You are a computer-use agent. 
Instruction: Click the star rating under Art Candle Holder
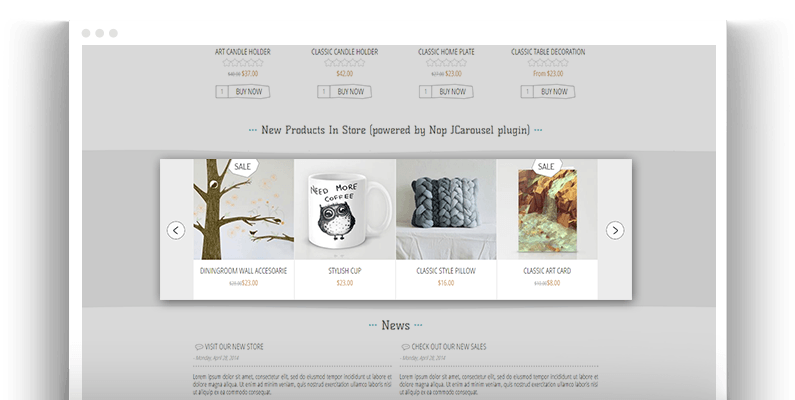(x=243, y=63)
